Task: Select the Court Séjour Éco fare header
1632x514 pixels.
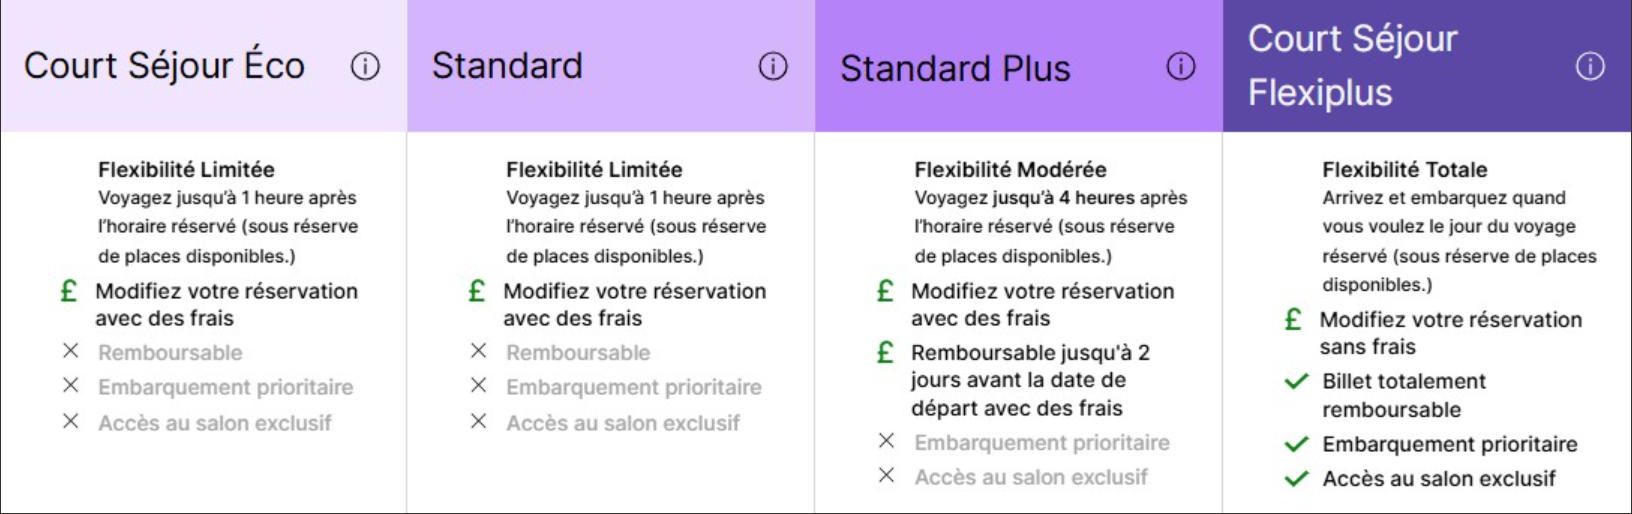Action: [164, 66]
